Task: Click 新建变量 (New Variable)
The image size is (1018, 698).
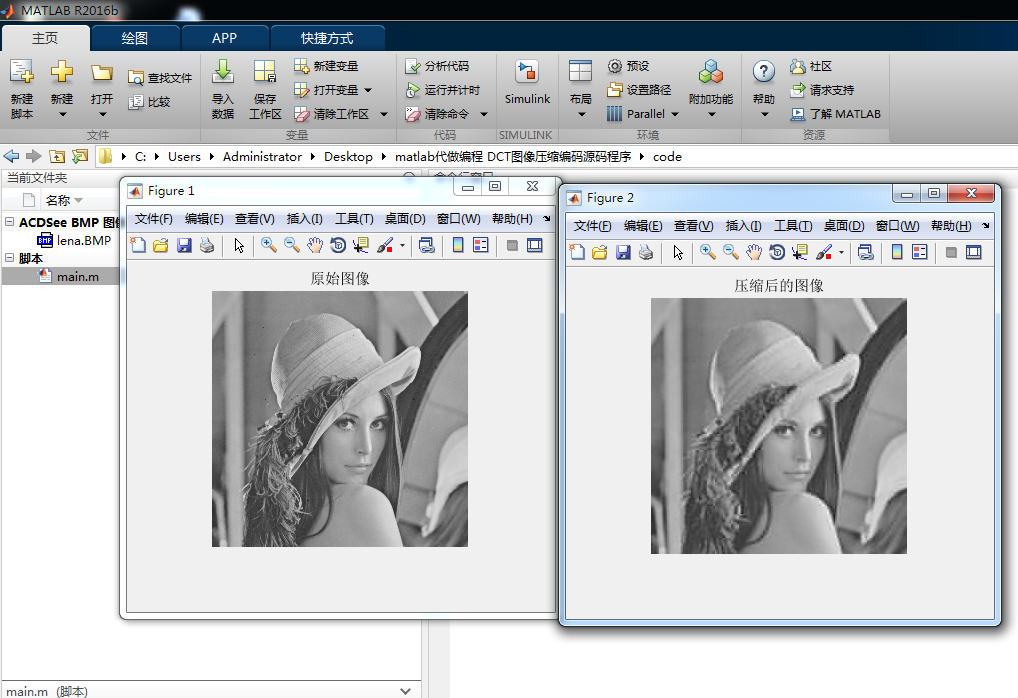Action: [x=326, y=66]
